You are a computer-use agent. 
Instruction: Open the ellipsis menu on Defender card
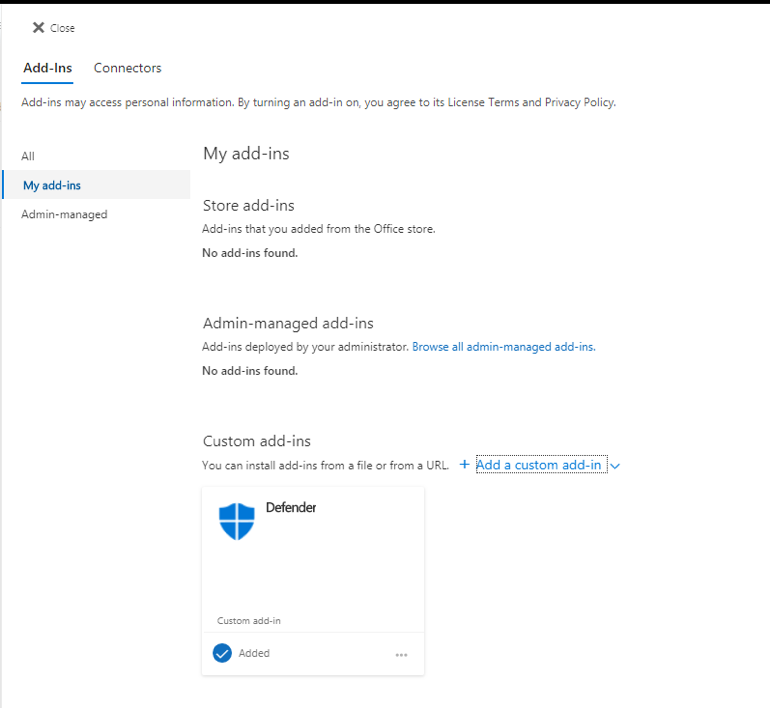tap(401, 655)
